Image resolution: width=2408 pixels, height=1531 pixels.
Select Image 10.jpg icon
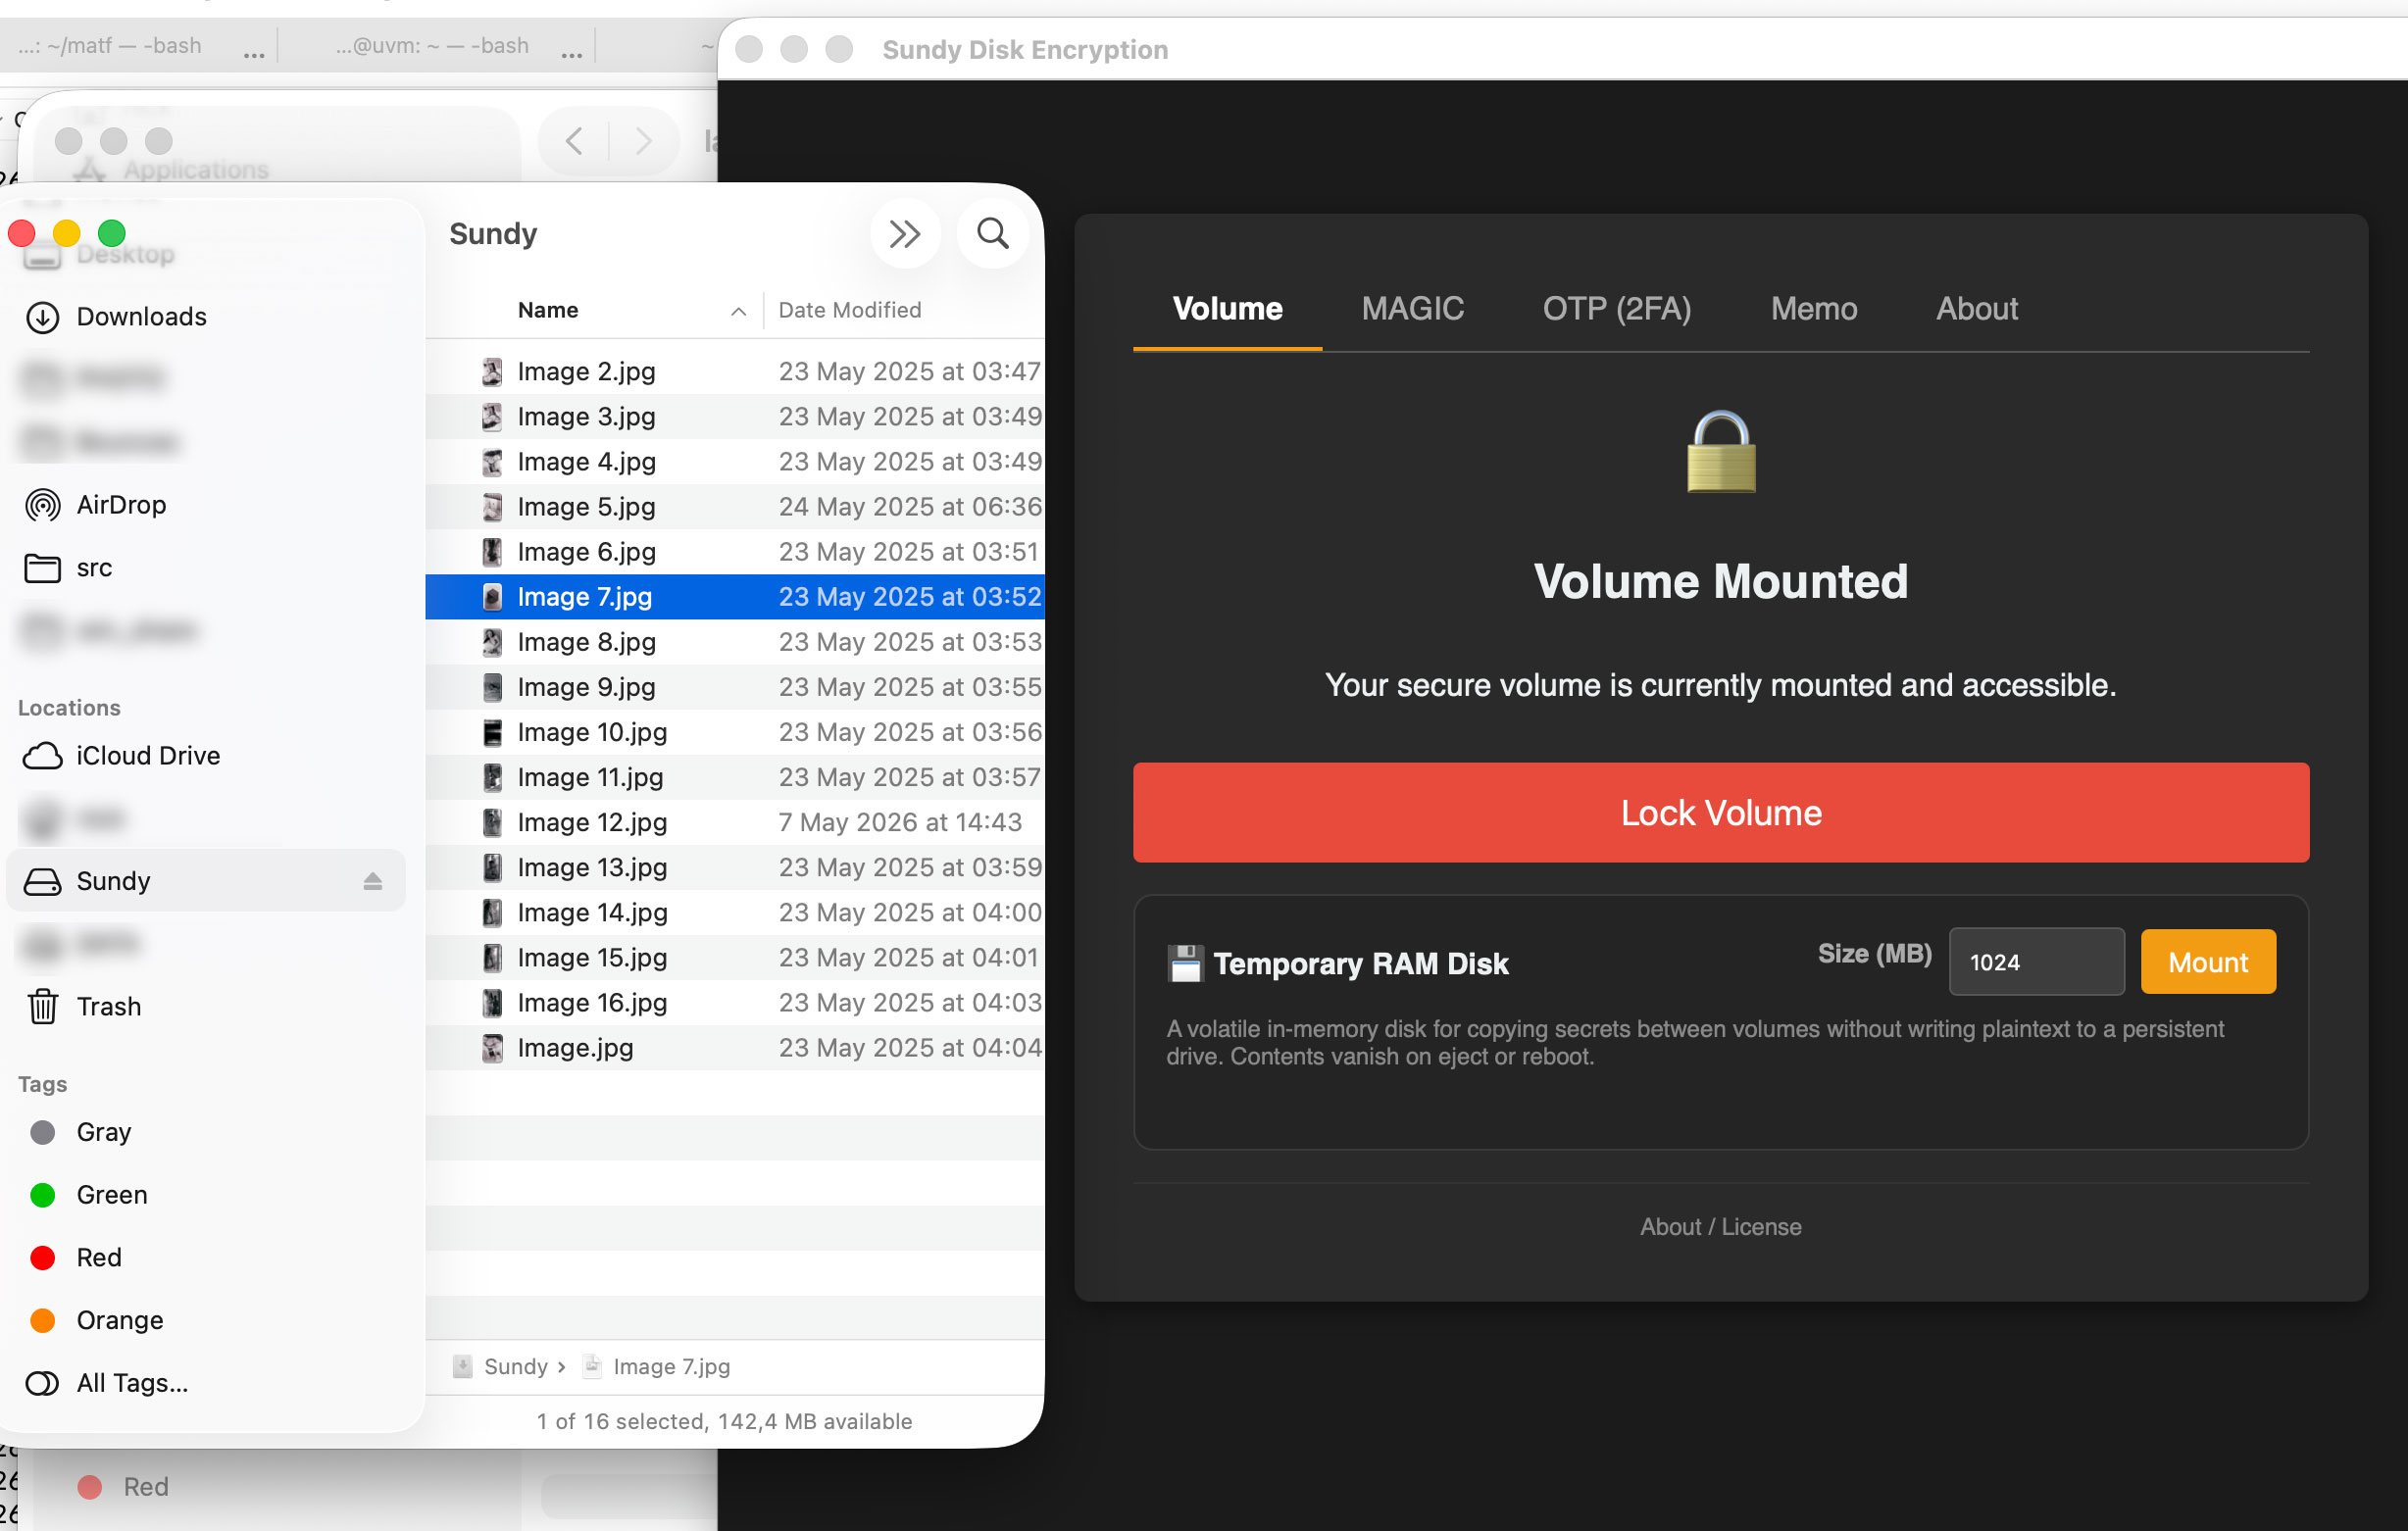point(492,732)
